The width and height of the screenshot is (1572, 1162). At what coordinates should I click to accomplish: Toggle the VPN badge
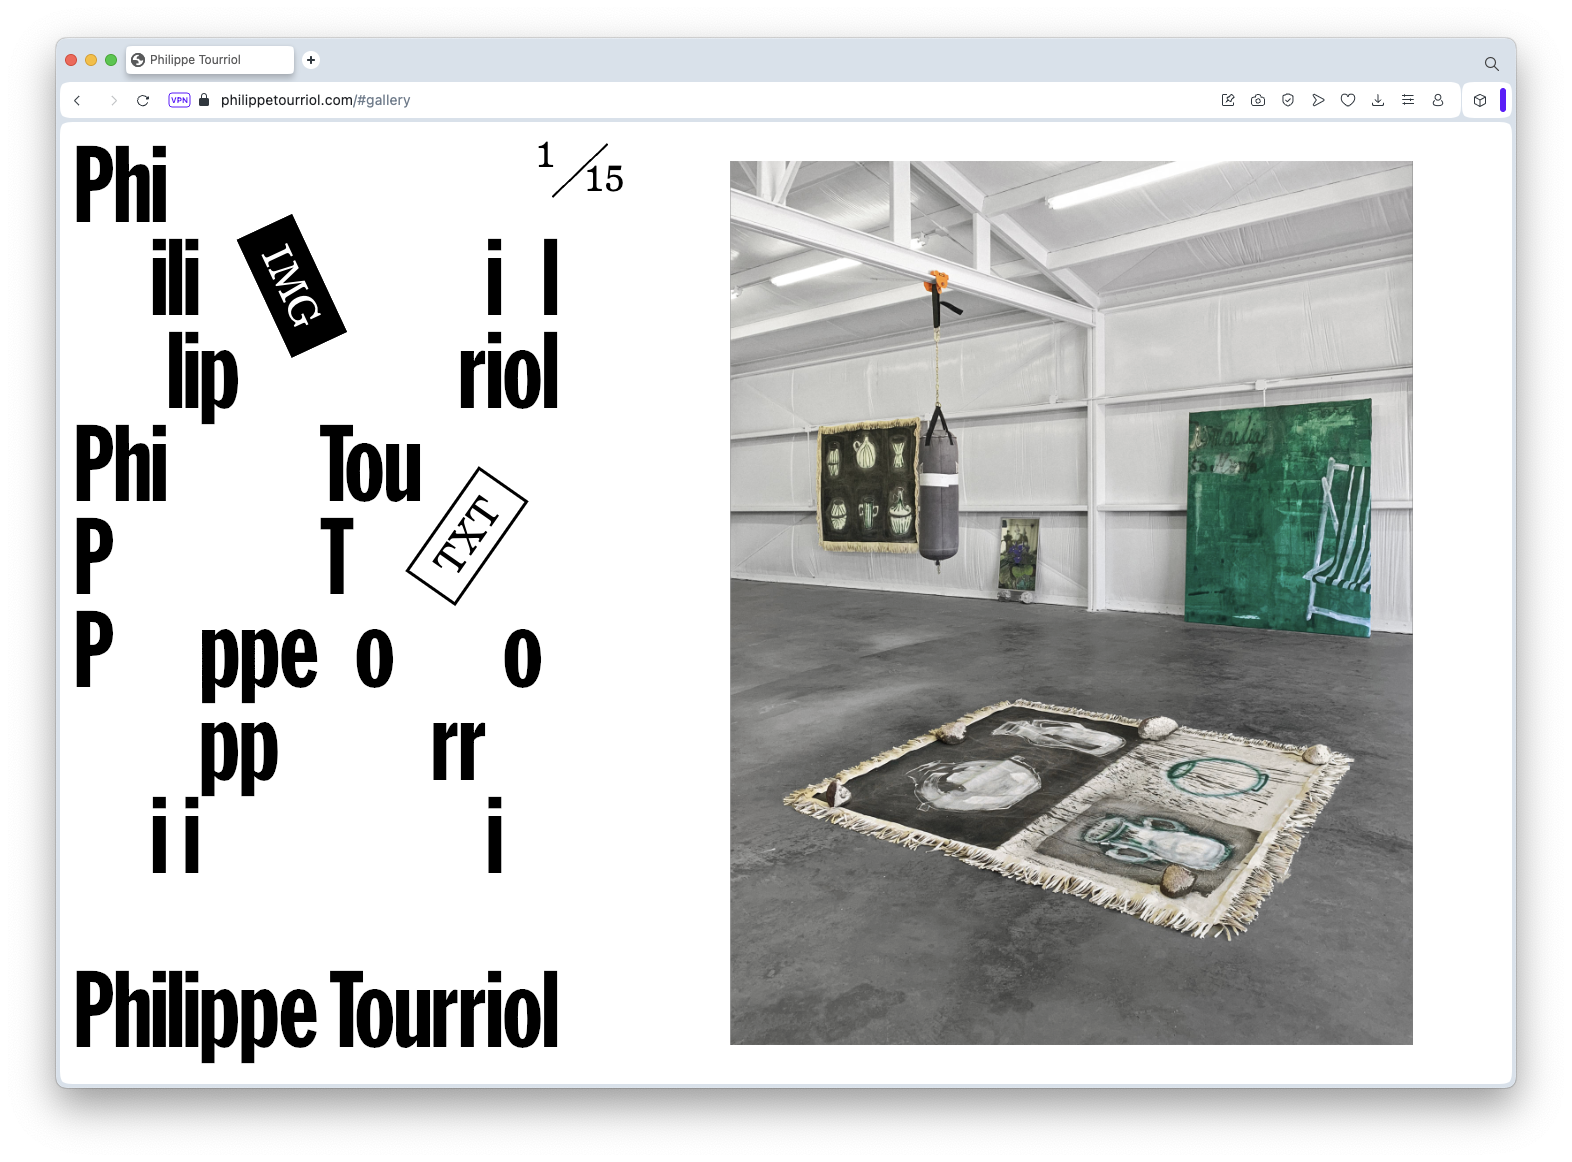[x=179, y=100]
